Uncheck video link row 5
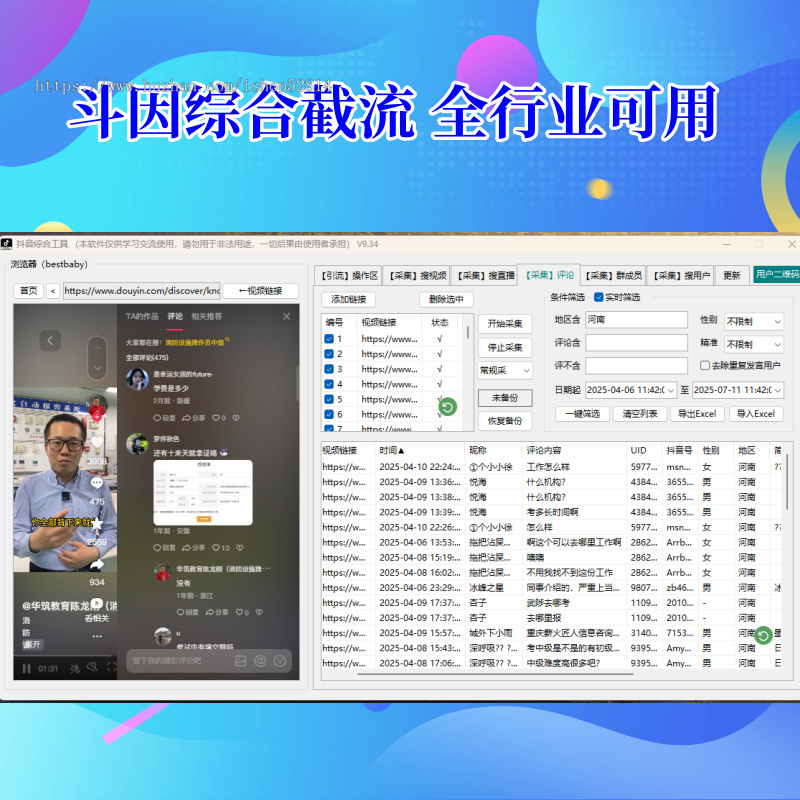 [329, 399]
